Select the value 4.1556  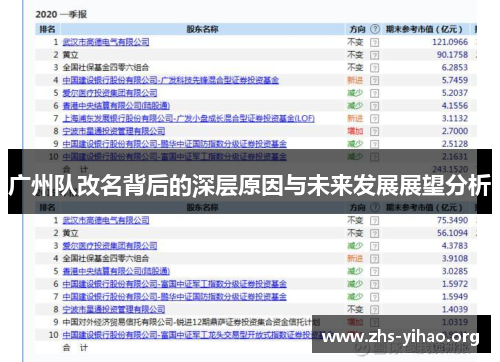455,105
